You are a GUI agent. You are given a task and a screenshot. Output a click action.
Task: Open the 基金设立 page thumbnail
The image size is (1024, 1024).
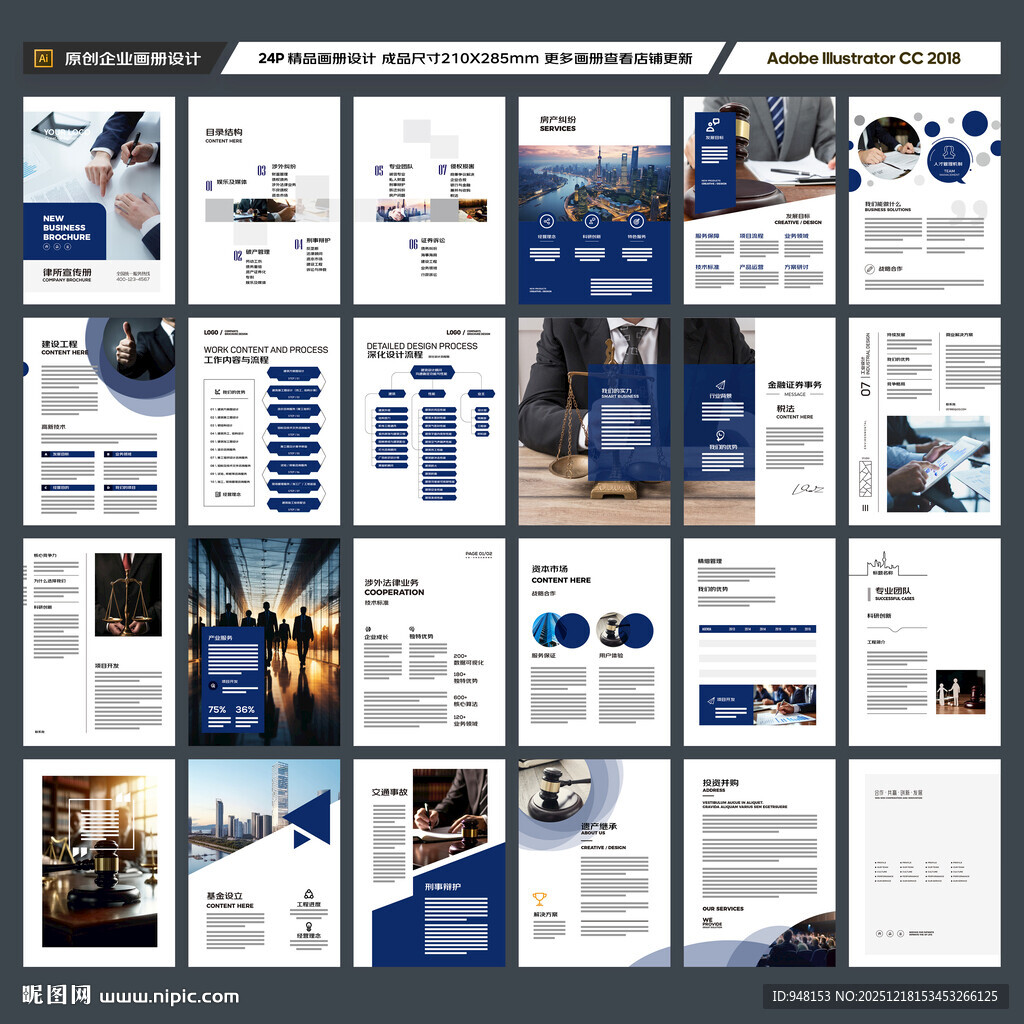264,863
